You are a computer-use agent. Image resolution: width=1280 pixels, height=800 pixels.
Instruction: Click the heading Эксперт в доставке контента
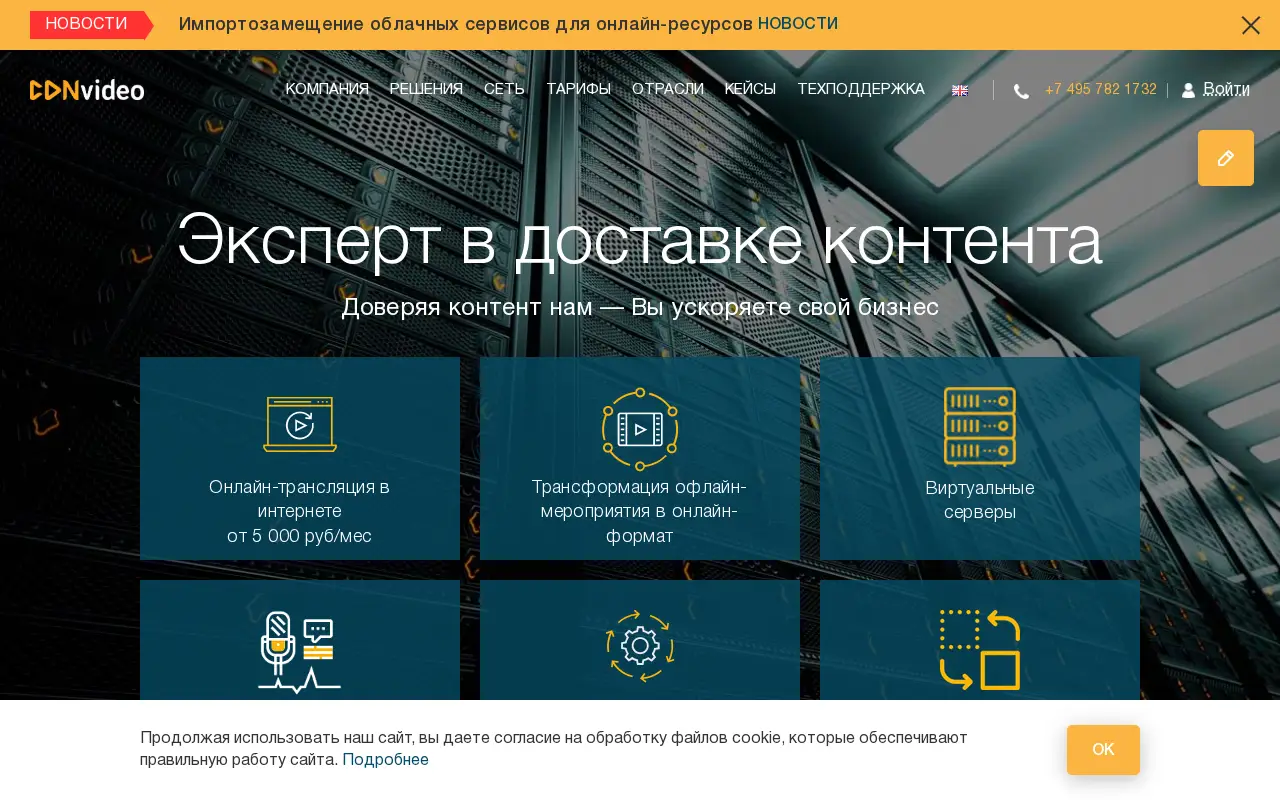(640, 241)
